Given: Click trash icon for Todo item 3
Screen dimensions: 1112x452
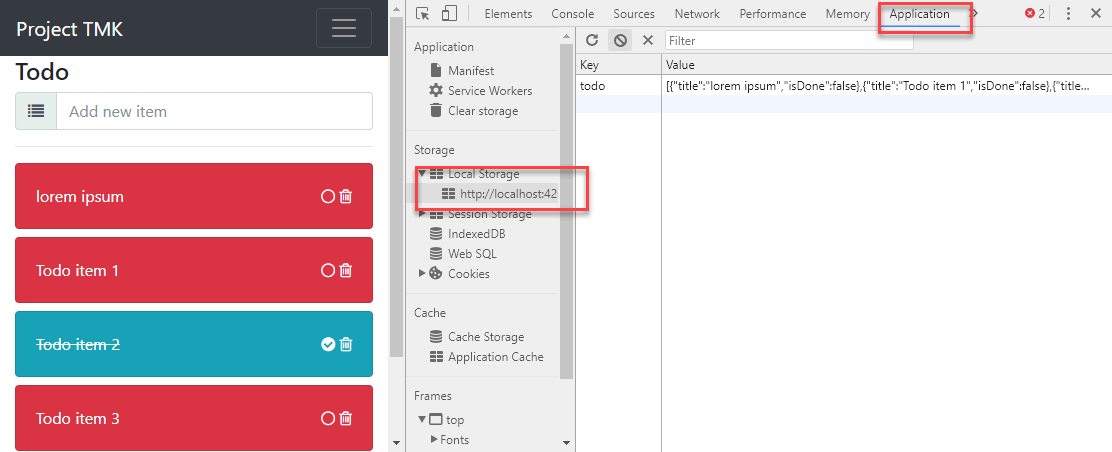Looking at the screenshot, I should 346,419.
